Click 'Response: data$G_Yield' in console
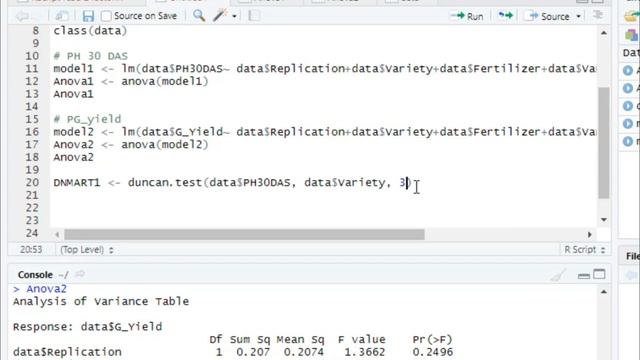The image size is (640, 360). (87, 327)
